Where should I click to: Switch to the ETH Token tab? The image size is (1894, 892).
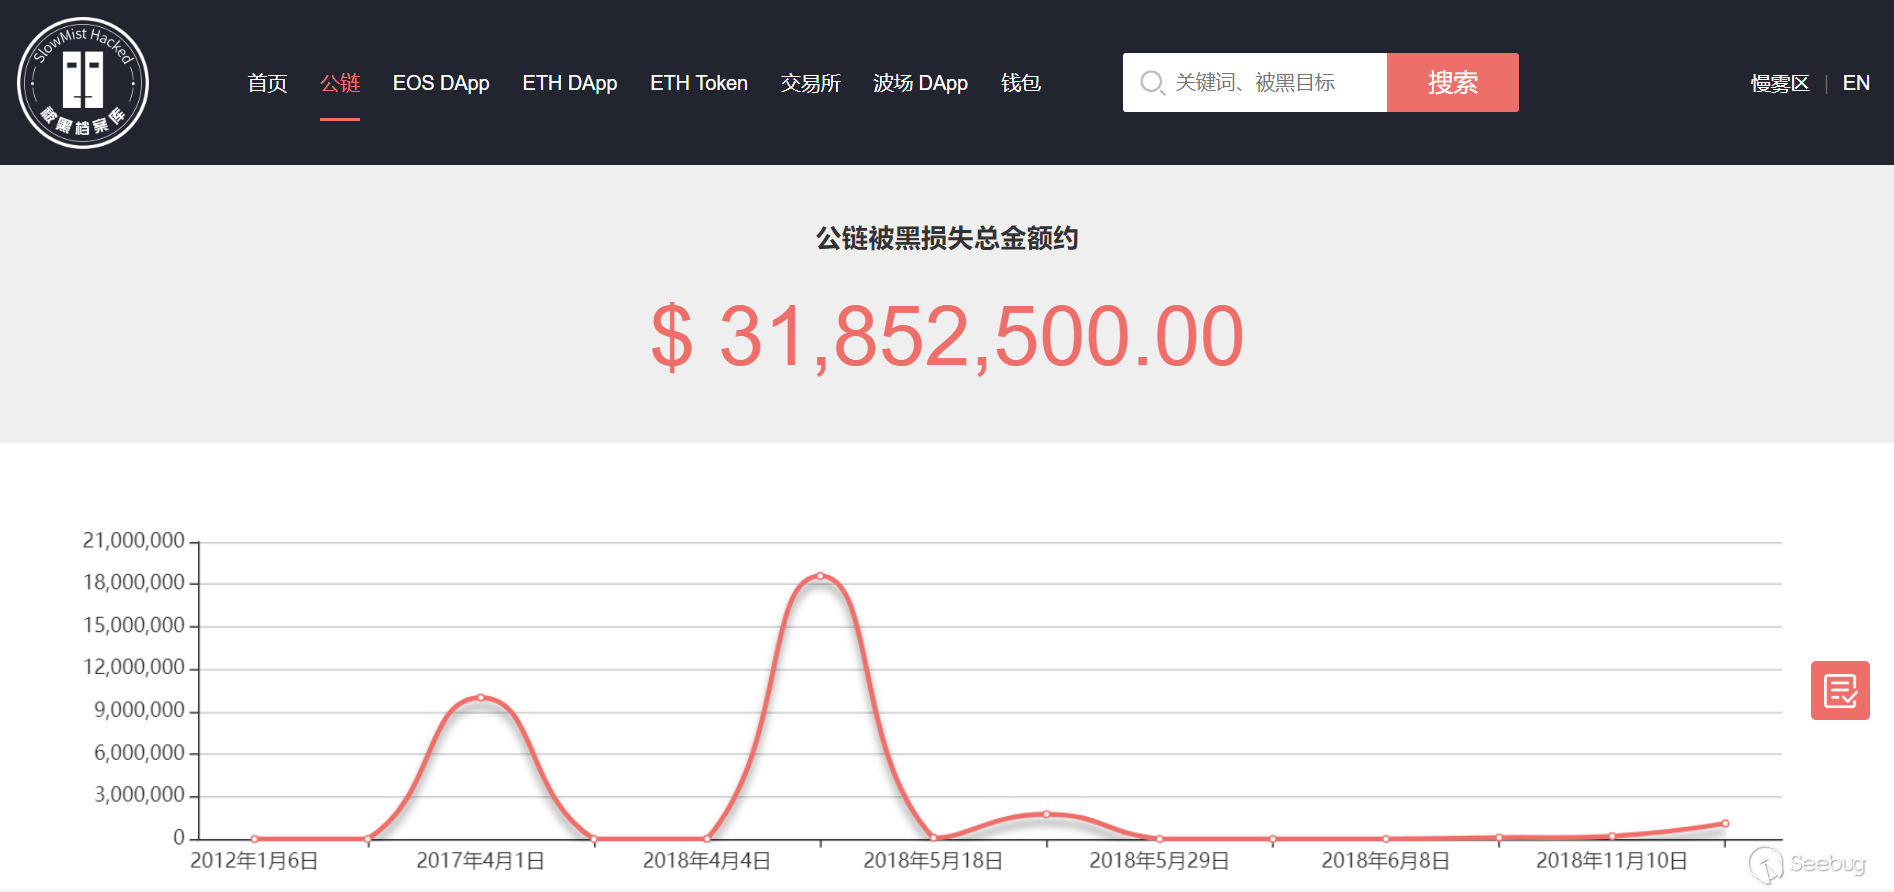[699, 83]
